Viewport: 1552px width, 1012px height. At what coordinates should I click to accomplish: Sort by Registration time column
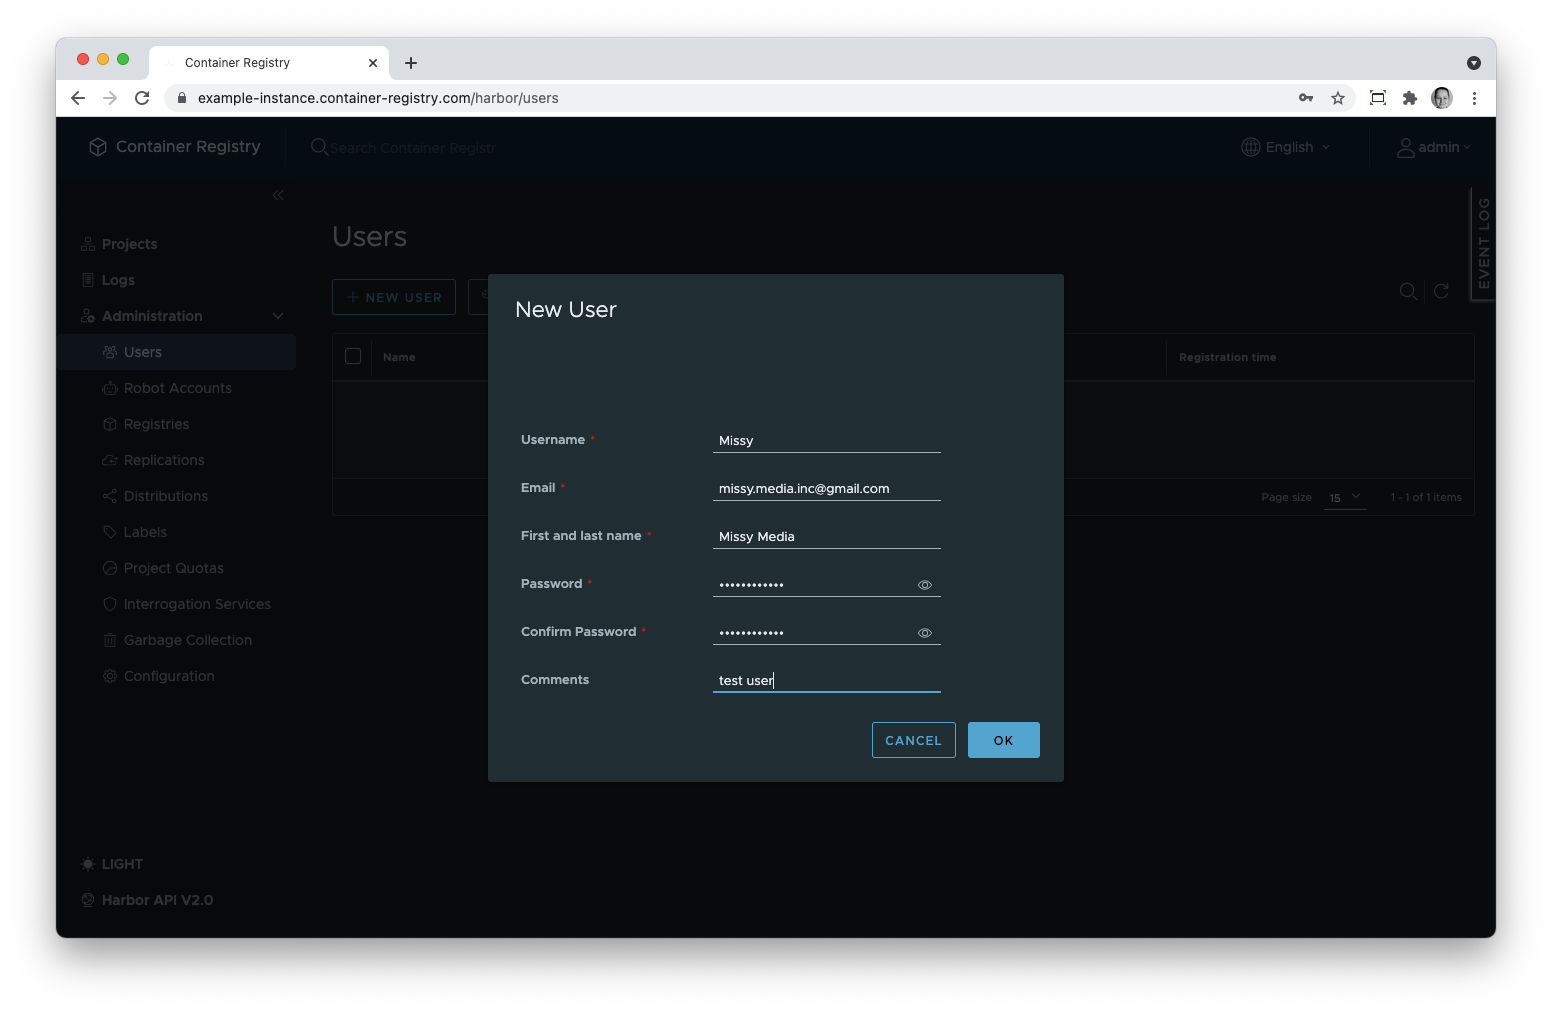(1227, 357)
